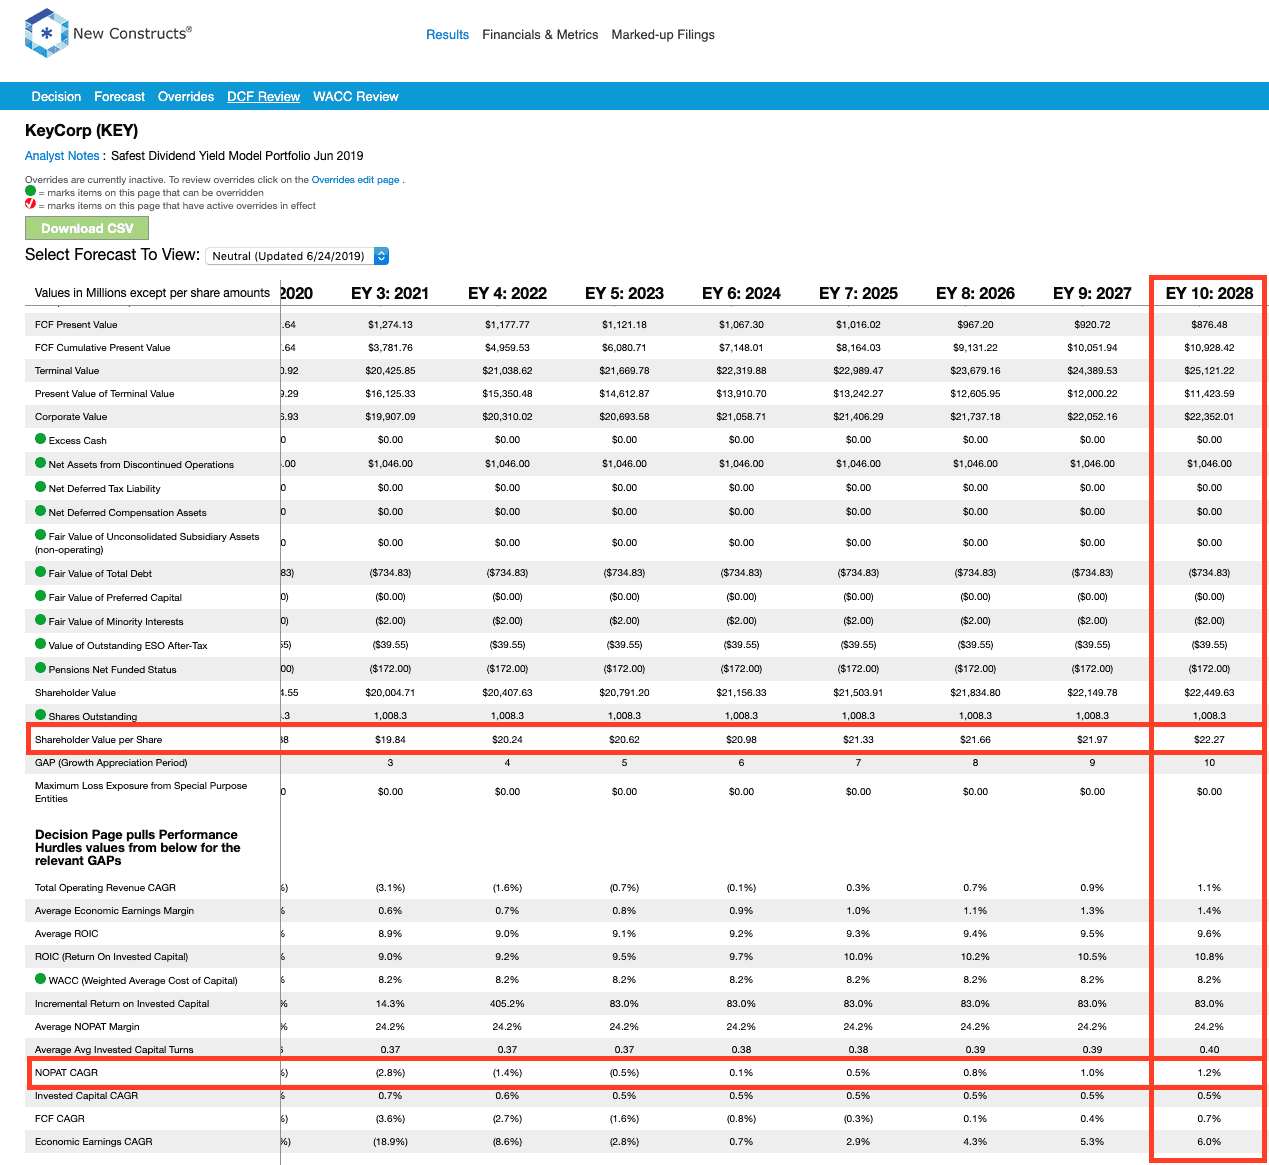Select the DCF Review menu item

[263, 96]
